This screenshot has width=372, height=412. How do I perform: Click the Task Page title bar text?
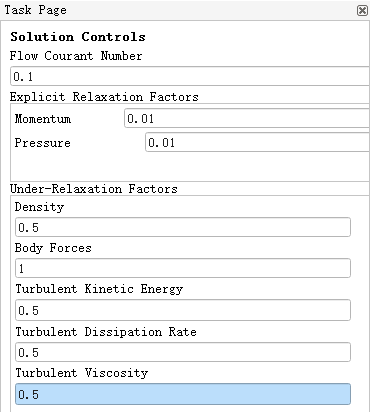tap(36, 10)
